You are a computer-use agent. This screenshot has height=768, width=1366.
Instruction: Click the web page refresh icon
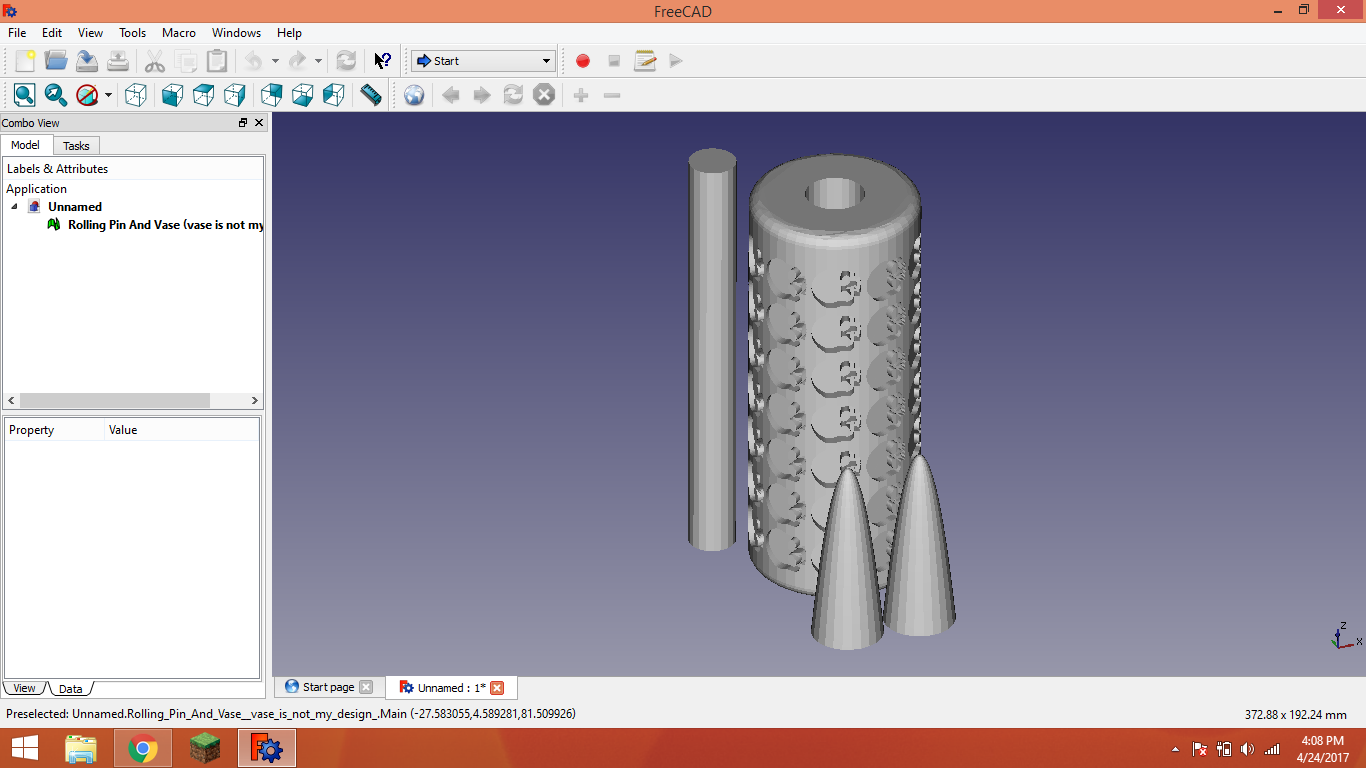click(513, 95)
